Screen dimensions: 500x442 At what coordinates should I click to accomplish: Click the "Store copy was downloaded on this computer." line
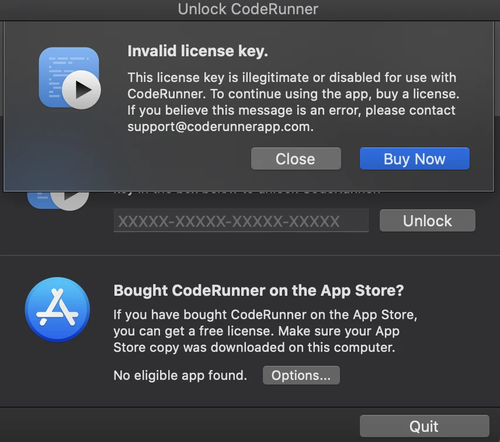pos(254,347)
